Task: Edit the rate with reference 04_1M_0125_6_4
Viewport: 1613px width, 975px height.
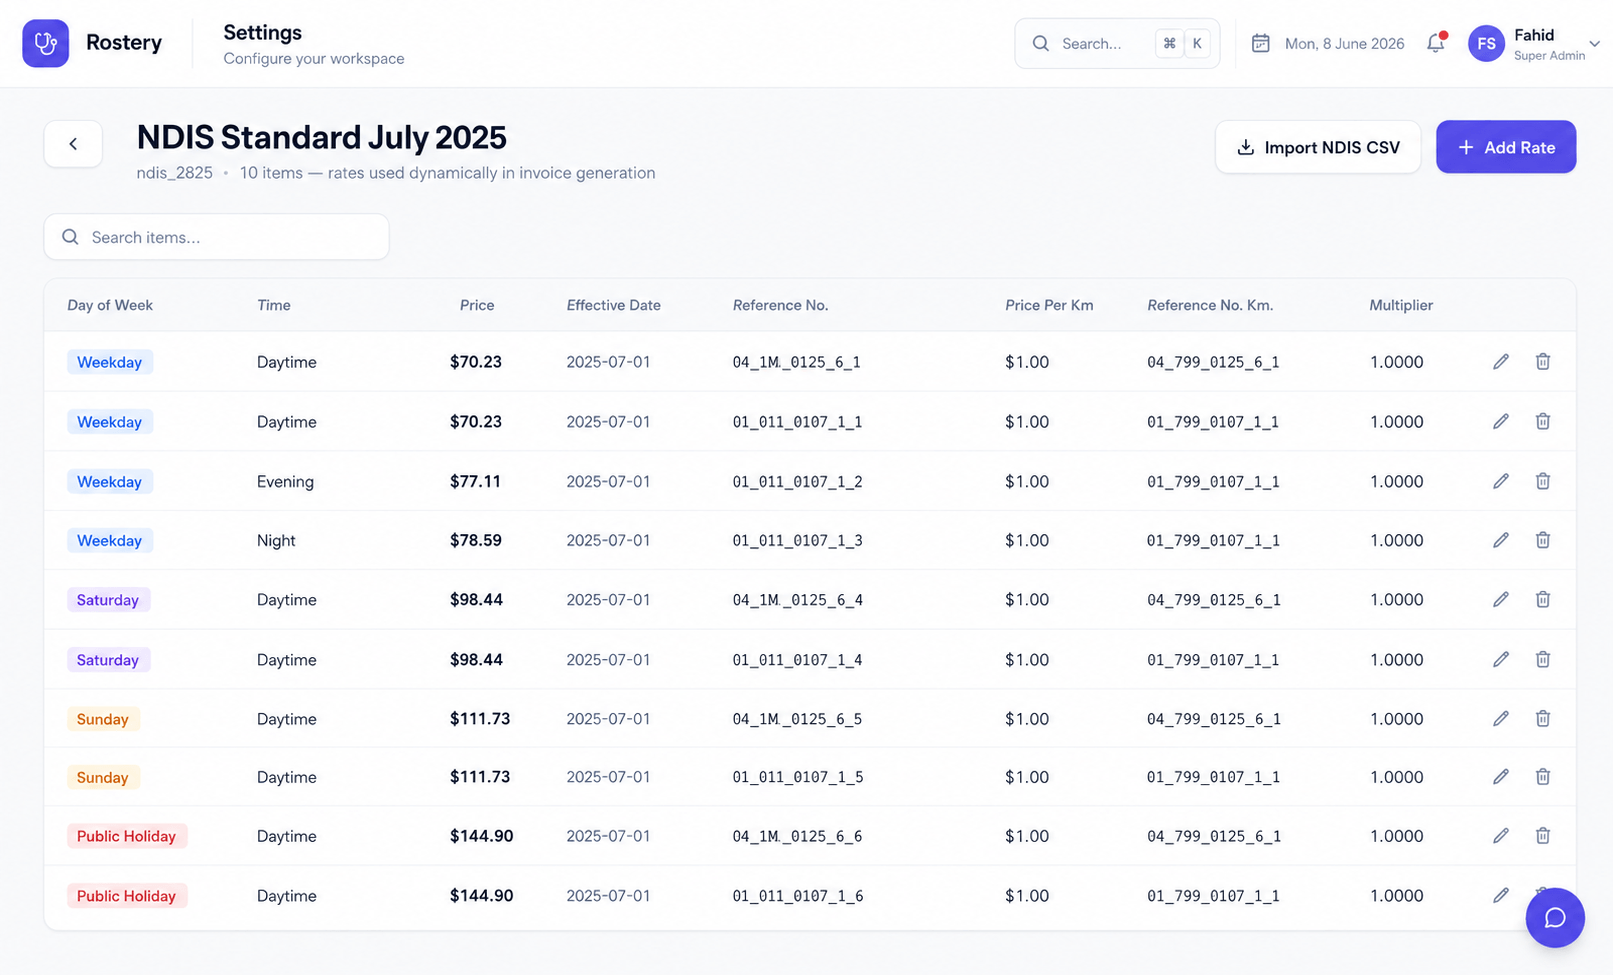Action: pyautogui.click(x=1501, y=599)
